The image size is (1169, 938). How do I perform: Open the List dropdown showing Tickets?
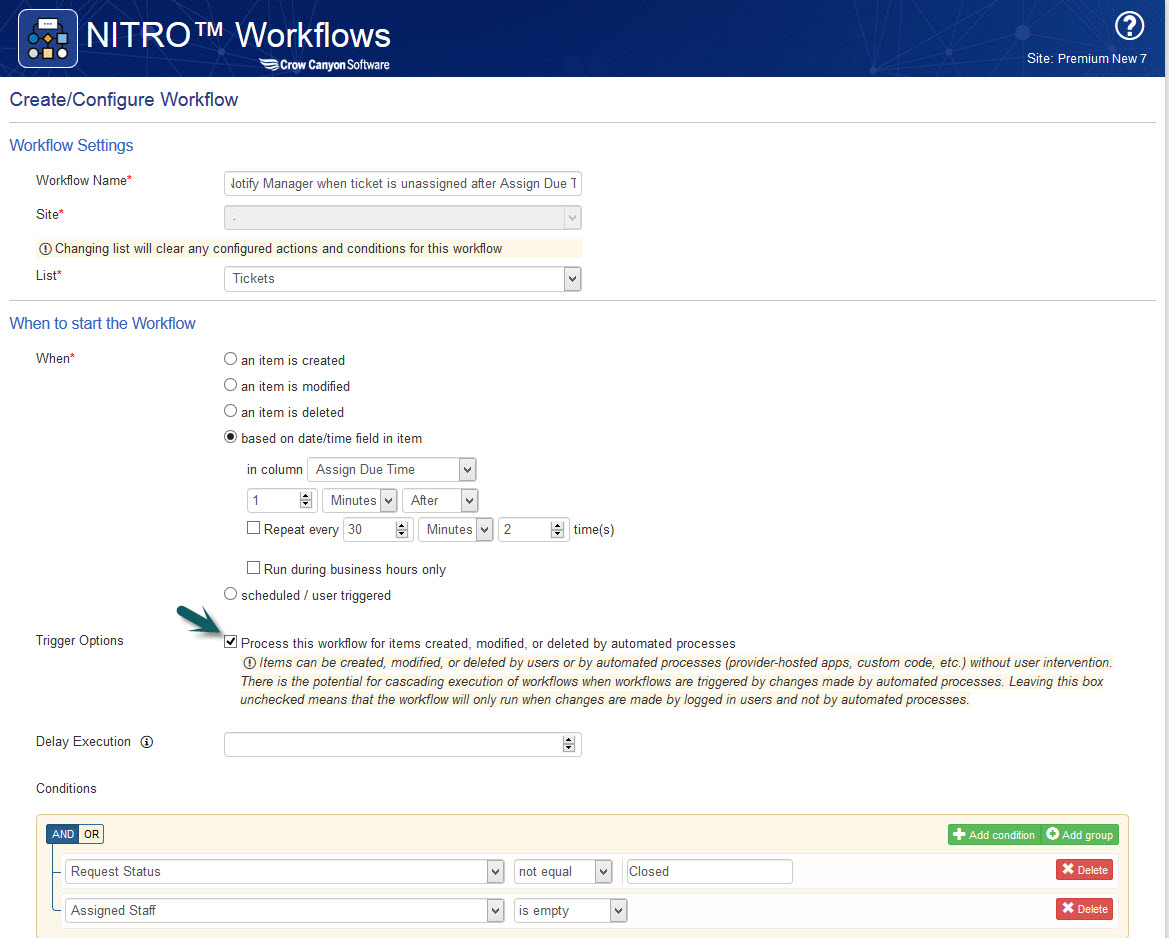click(x=403, y=279)
